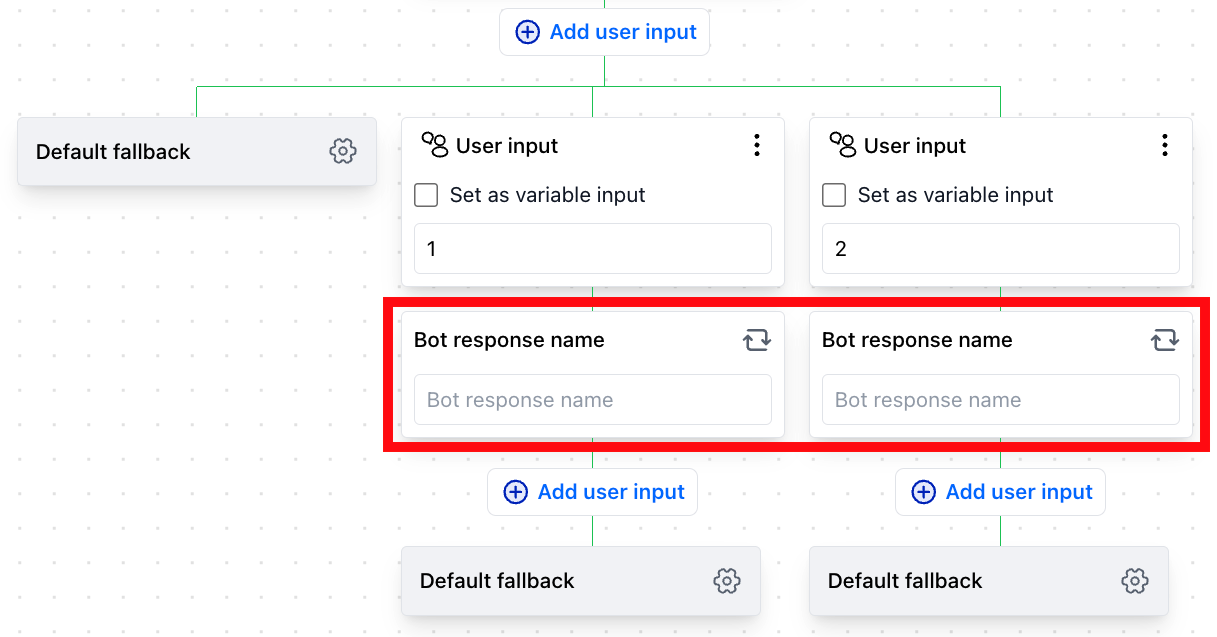Open the kebab menu on second User input node
The width and height of the screenshot is (1217, 637).
click(x=1165, y=145)
